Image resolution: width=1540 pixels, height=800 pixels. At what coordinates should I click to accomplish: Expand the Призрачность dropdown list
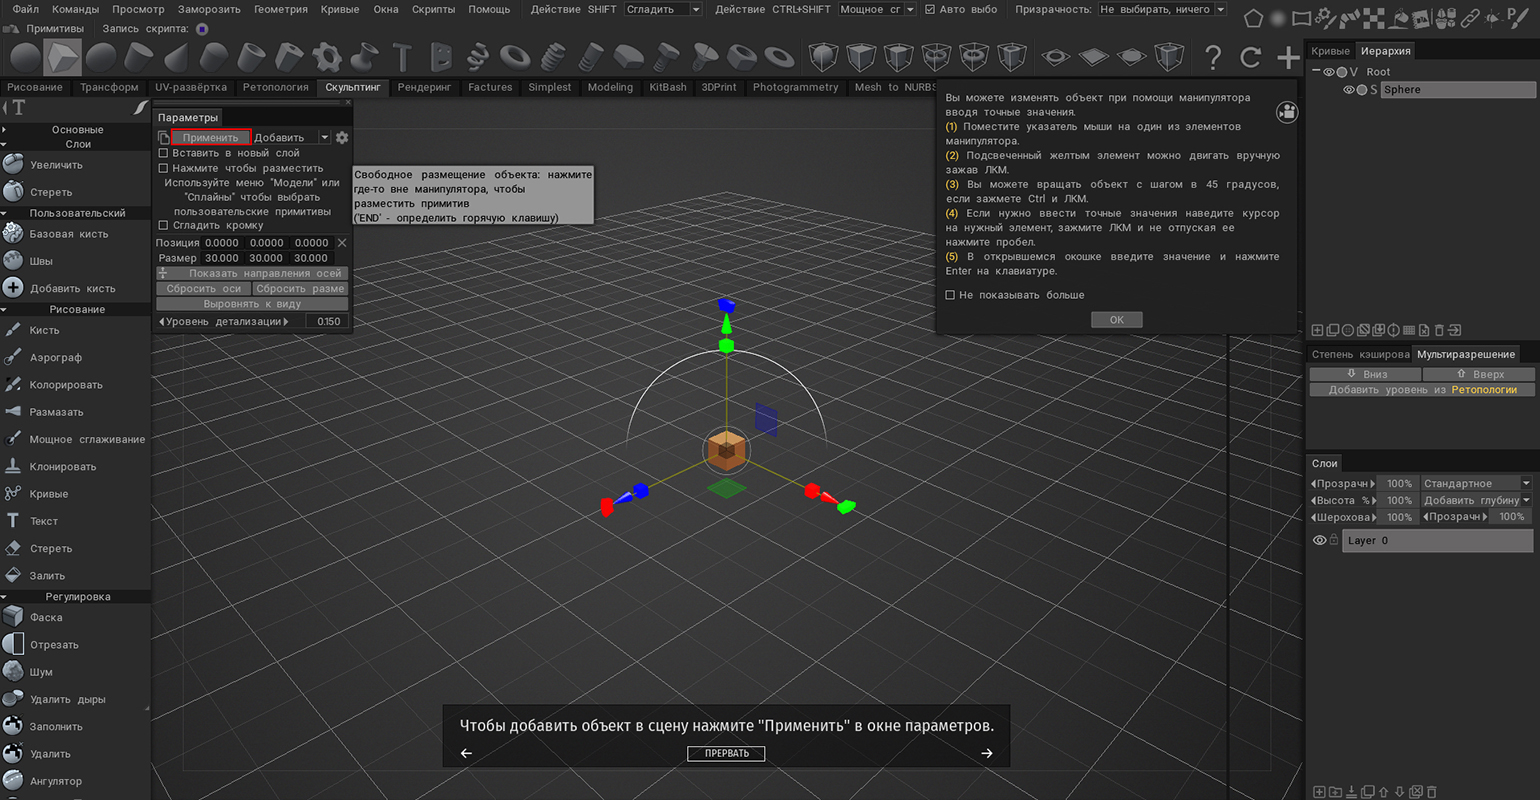(x=1162, y=9)
